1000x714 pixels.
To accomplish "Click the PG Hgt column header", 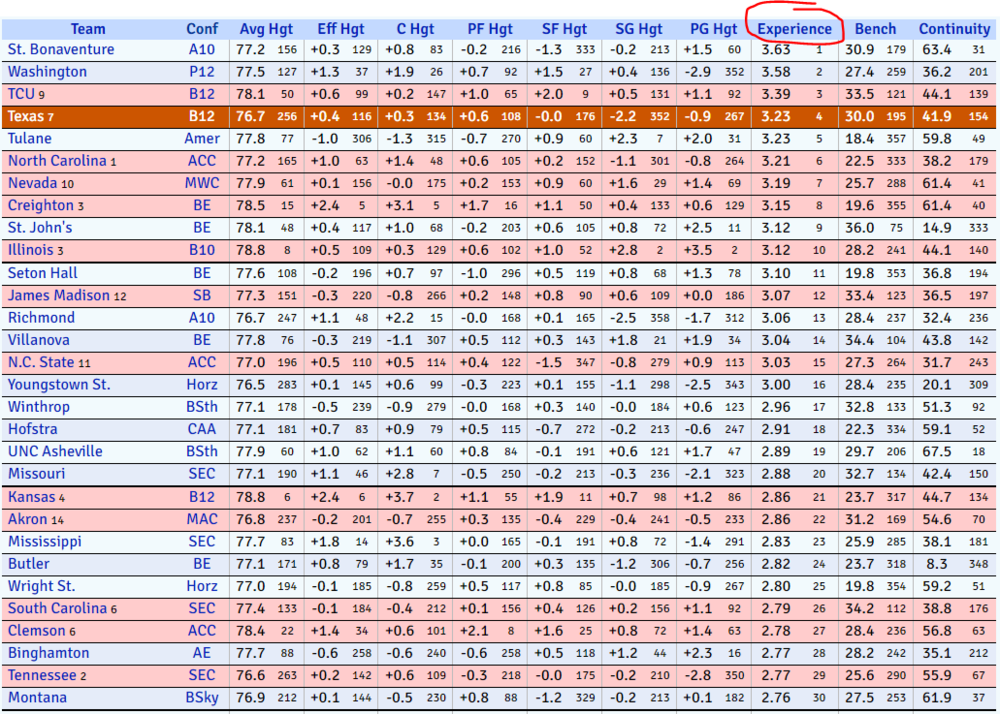I will (714, 29).
